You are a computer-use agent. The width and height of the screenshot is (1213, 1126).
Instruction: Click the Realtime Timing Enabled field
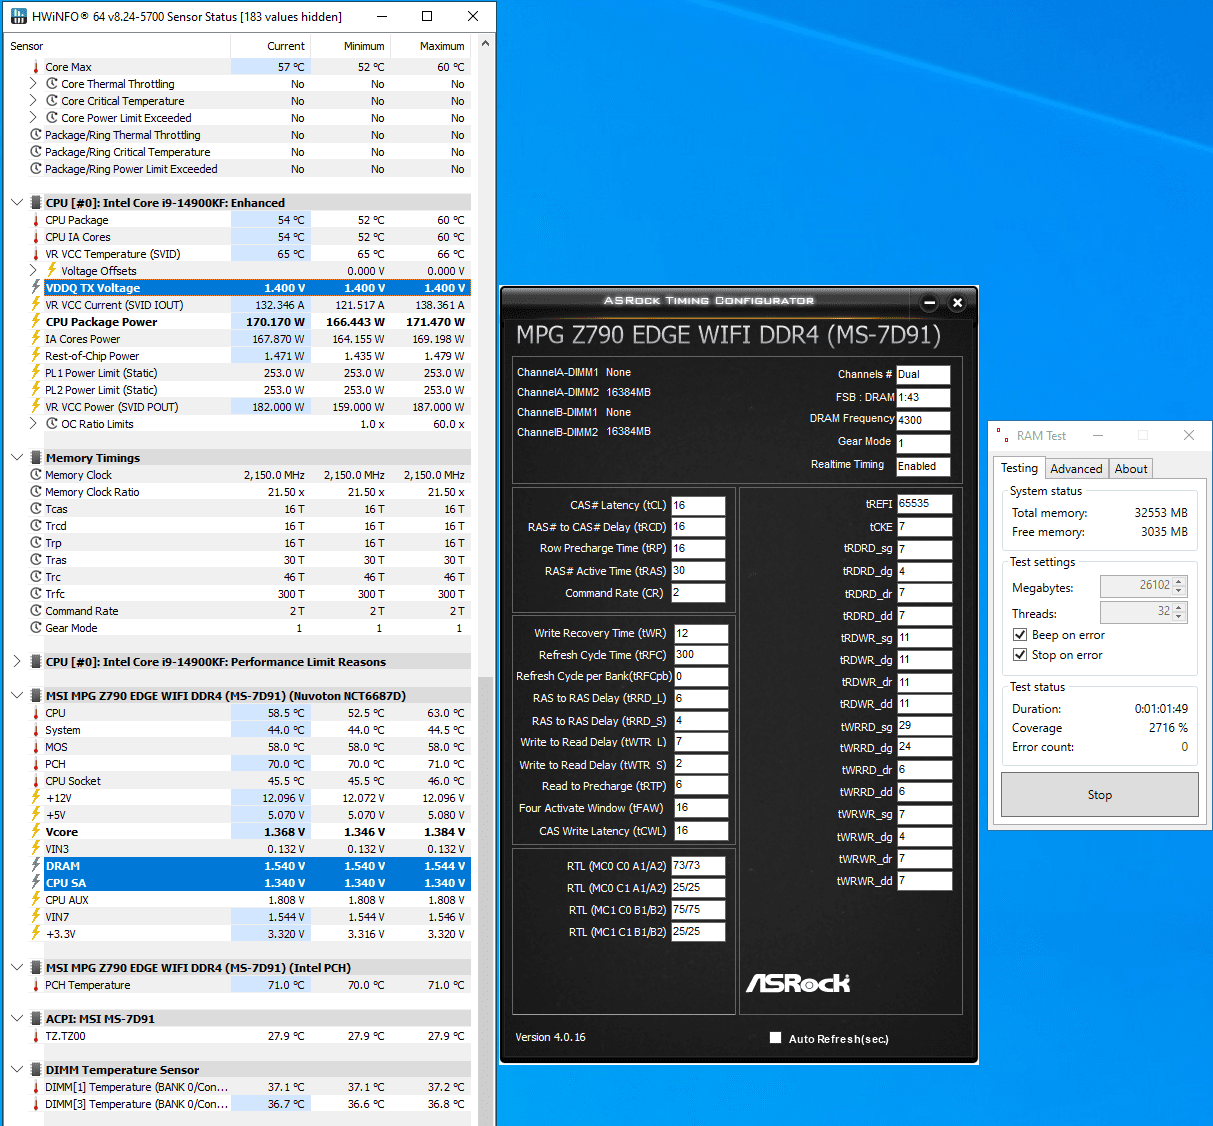(923, 466)
